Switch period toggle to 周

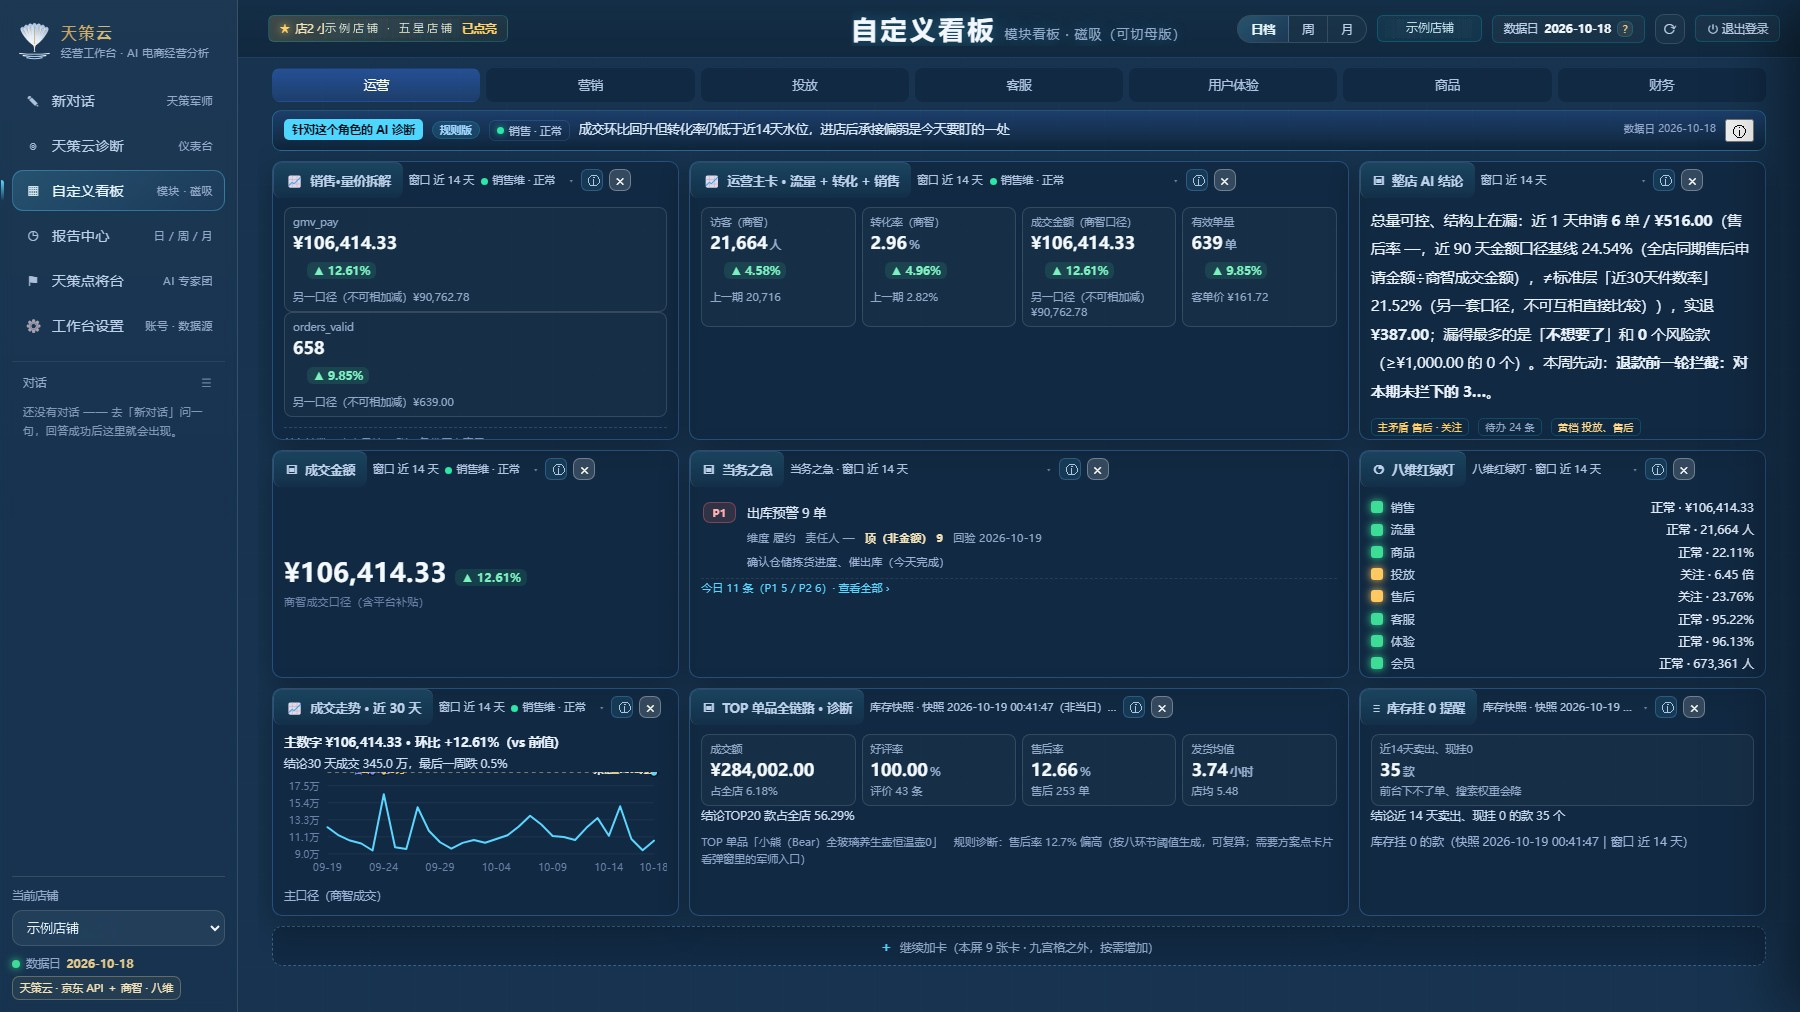[x=1308, y=29]
